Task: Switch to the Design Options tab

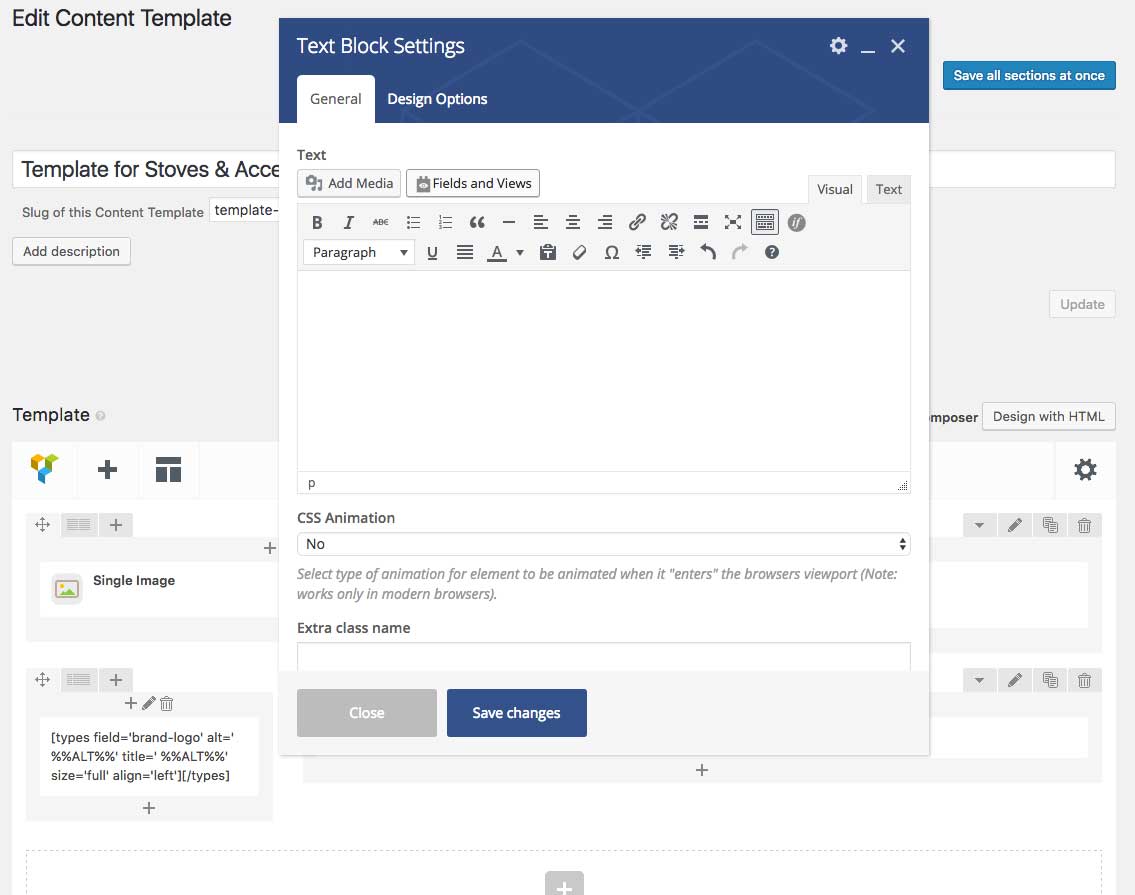Action: click(x=437, y=99)
